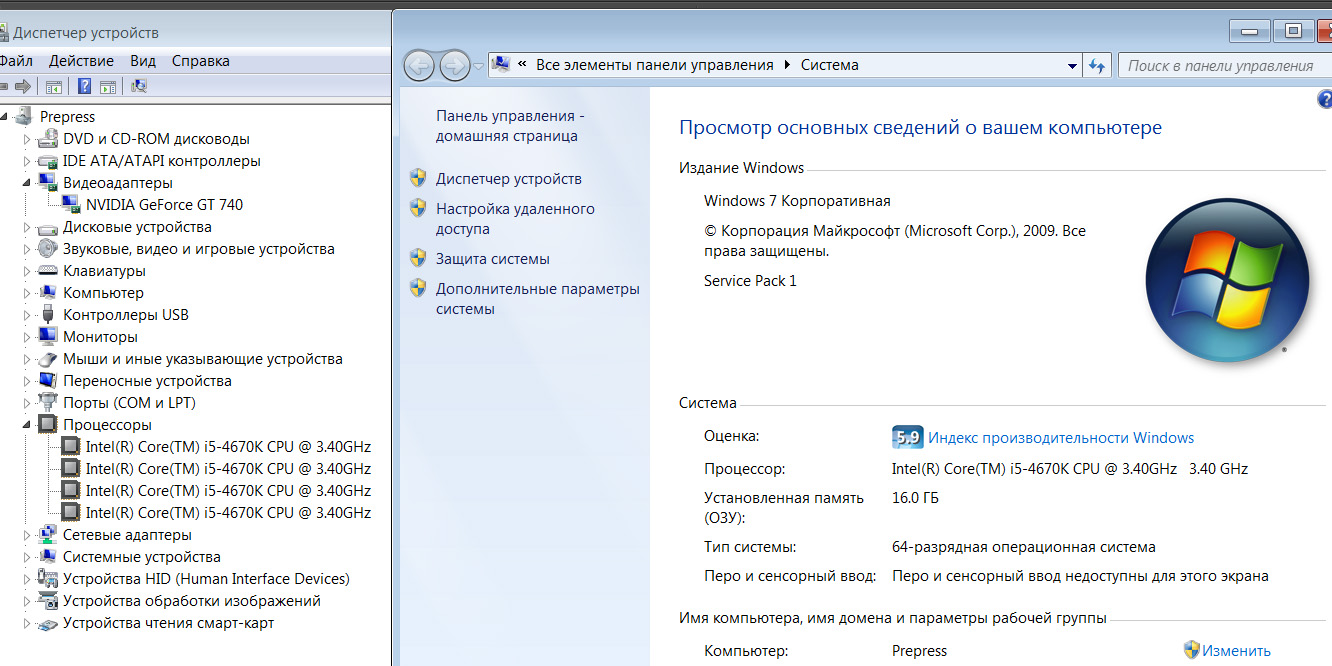Open the Действие menu
1332x666 pixels.
(x=81, y=61)
